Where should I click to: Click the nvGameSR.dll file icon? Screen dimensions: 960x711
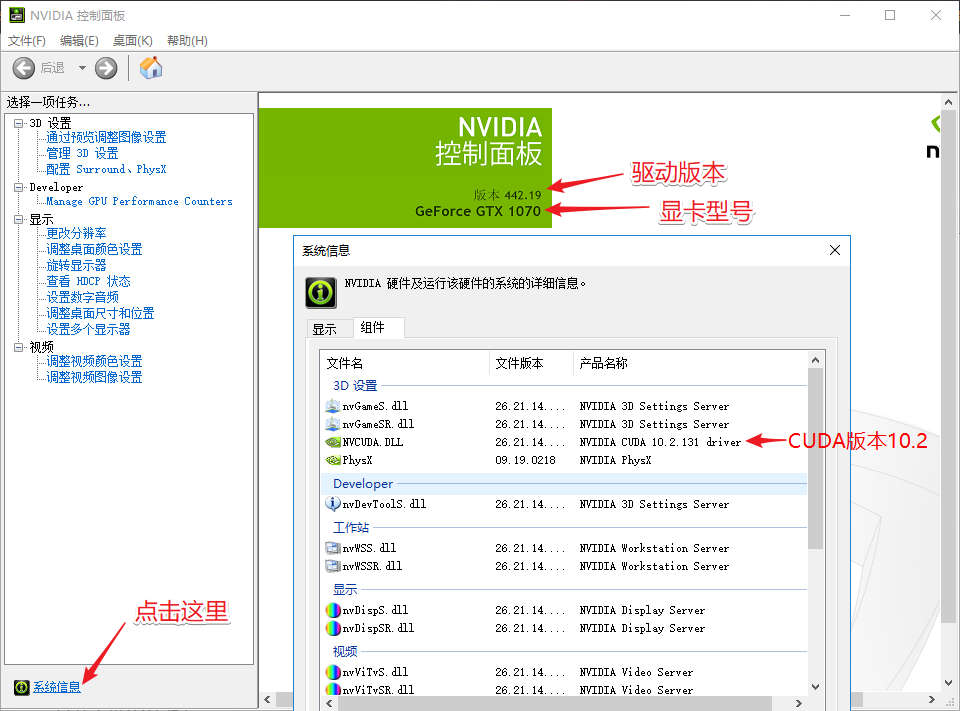[332, 424]
